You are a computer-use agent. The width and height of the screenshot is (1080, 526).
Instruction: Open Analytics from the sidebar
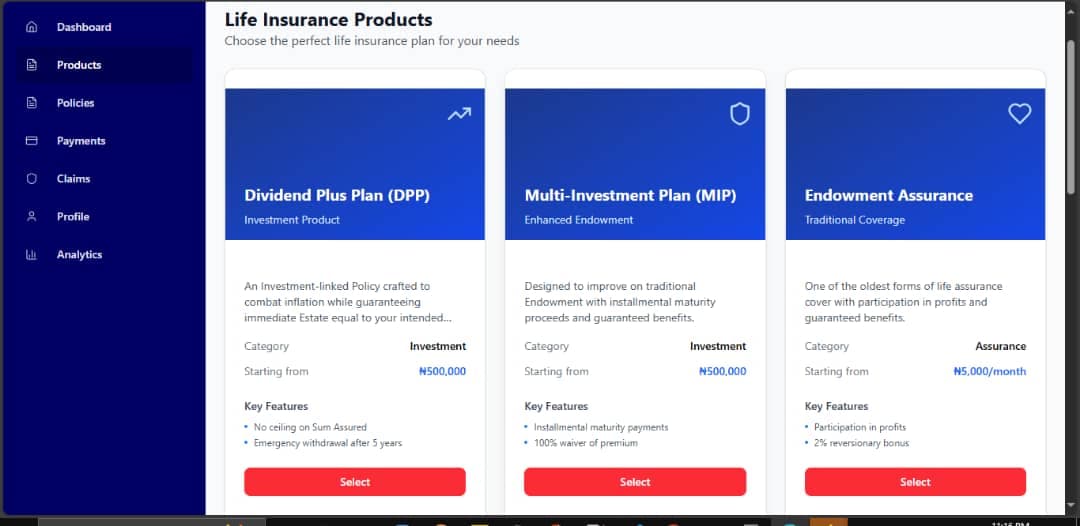click(x=79, y=255)
